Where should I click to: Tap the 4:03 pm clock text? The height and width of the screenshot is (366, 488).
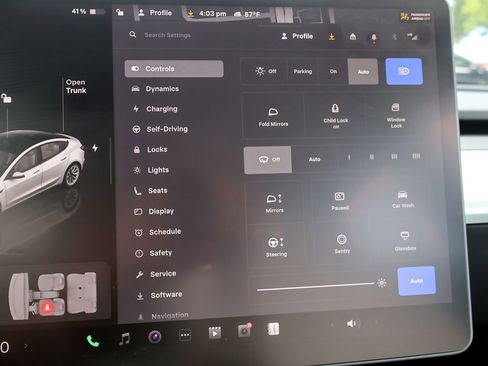click(x=212, y=14)
